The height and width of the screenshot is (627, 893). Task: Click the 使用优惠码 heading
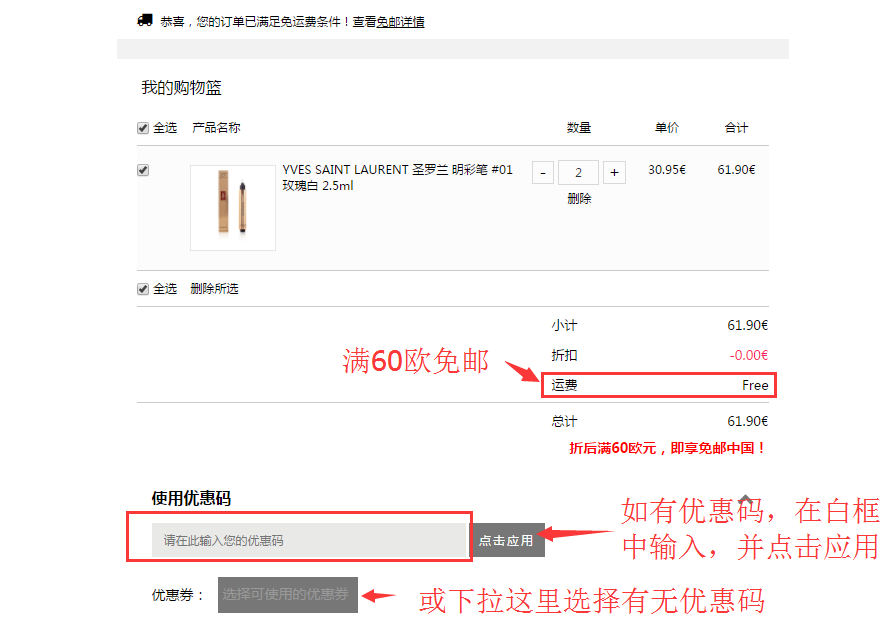tap(191, 498)
